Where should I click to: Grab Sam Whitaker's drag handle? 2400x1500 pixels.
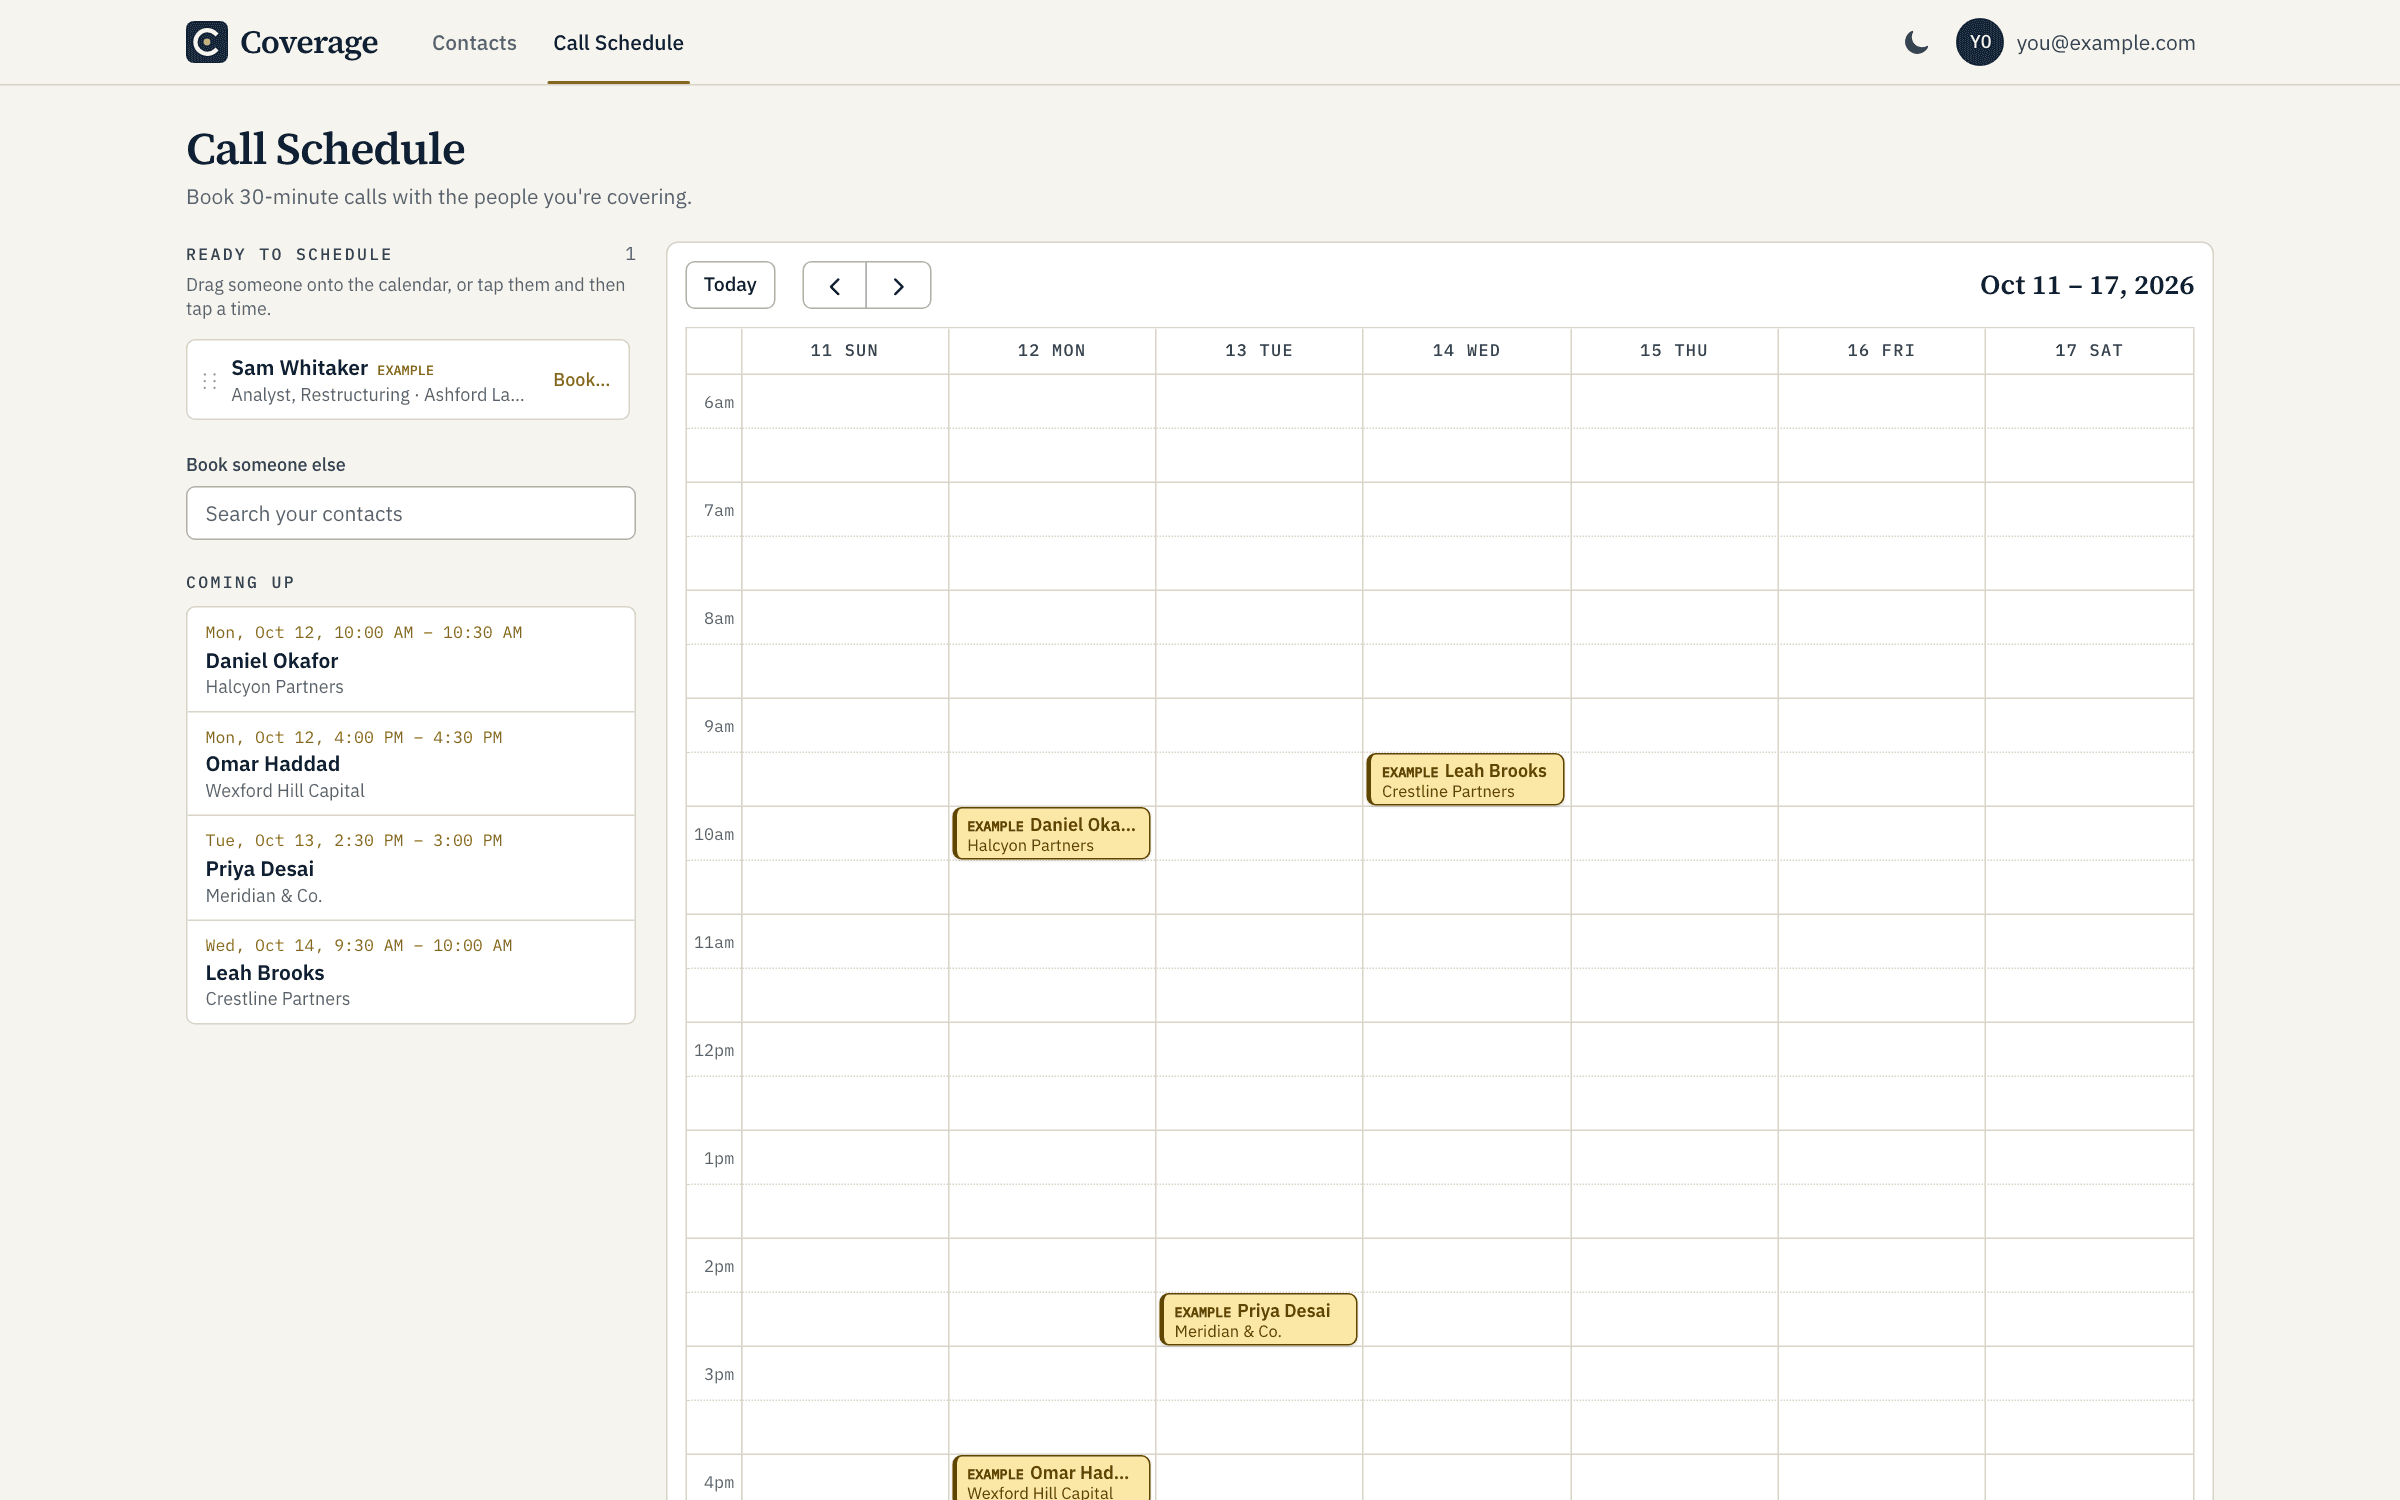[x=210, y=381]
